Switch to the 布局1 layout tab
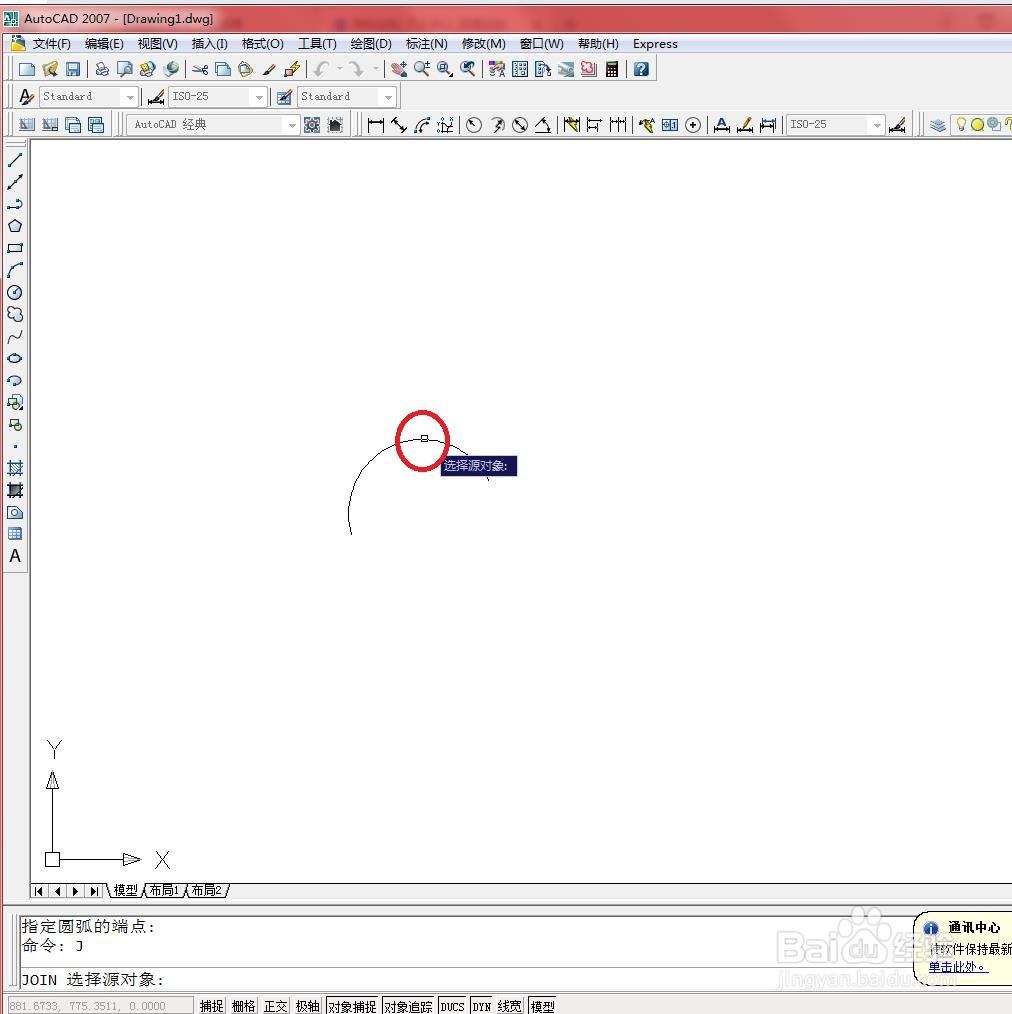This screenshot has width=1012, height=1014. point(164,890)
